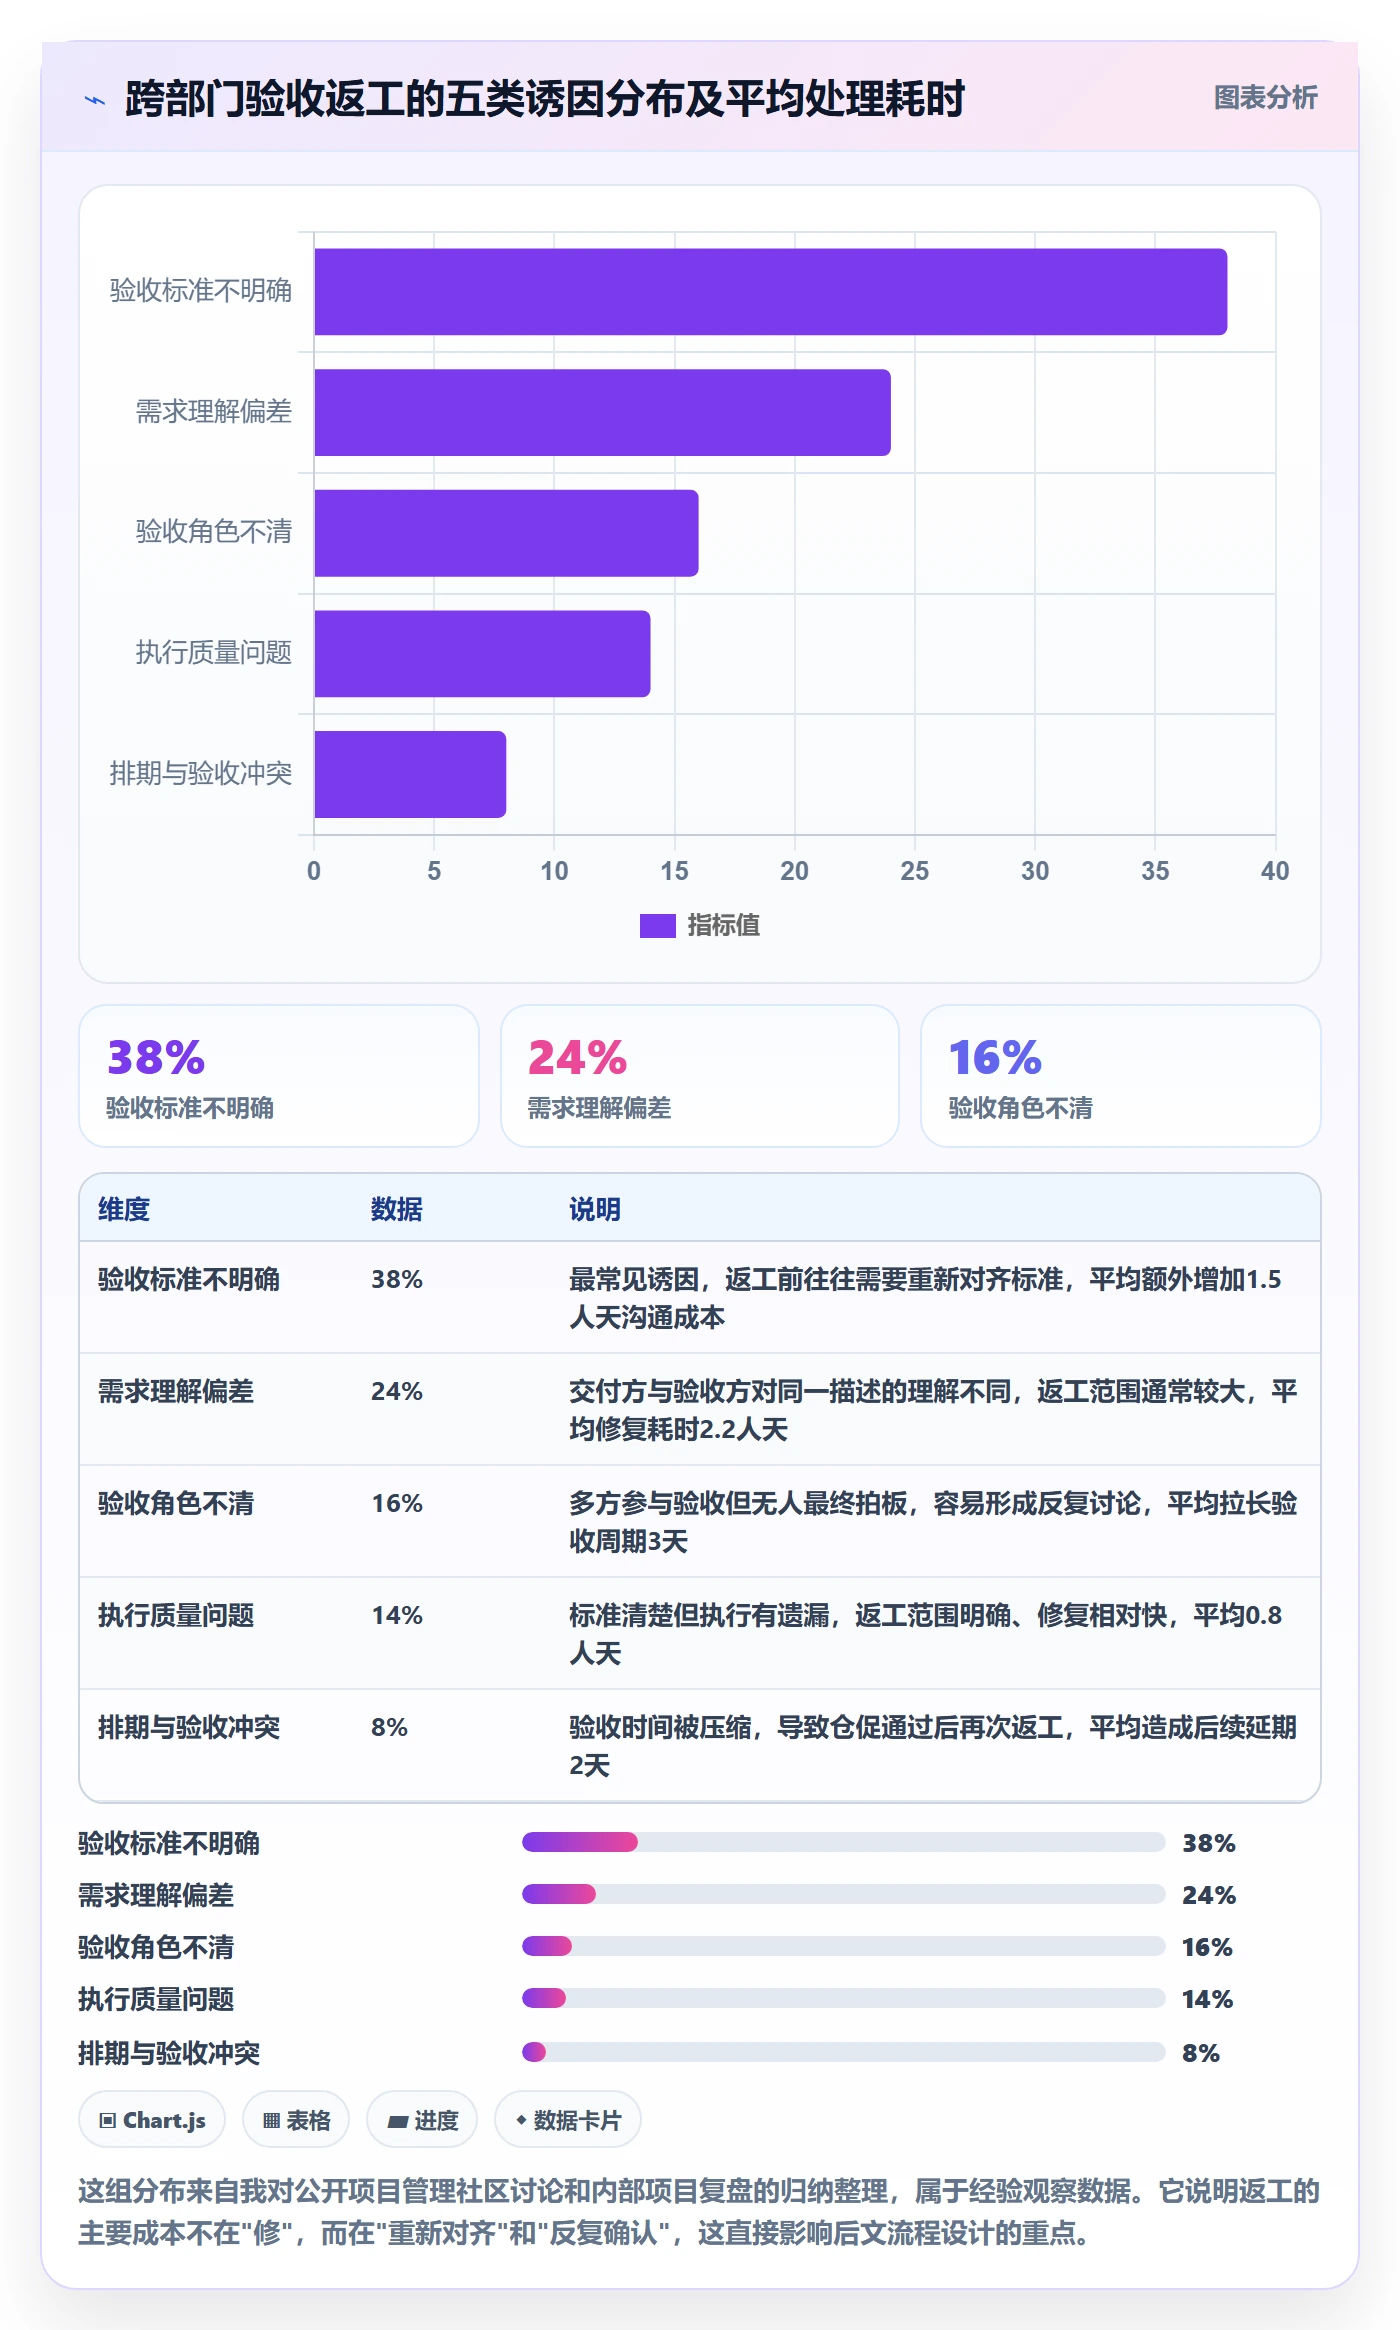Image resolution: width=1400 pixels, height=2330 pixels.
Task: Click the 执行质量问题 bar in the chart
Action: tap(482, 654)
